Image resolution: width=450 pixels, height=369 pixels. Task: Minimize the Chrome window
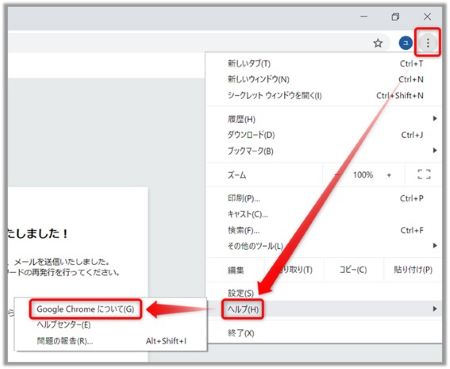point(364,16)
